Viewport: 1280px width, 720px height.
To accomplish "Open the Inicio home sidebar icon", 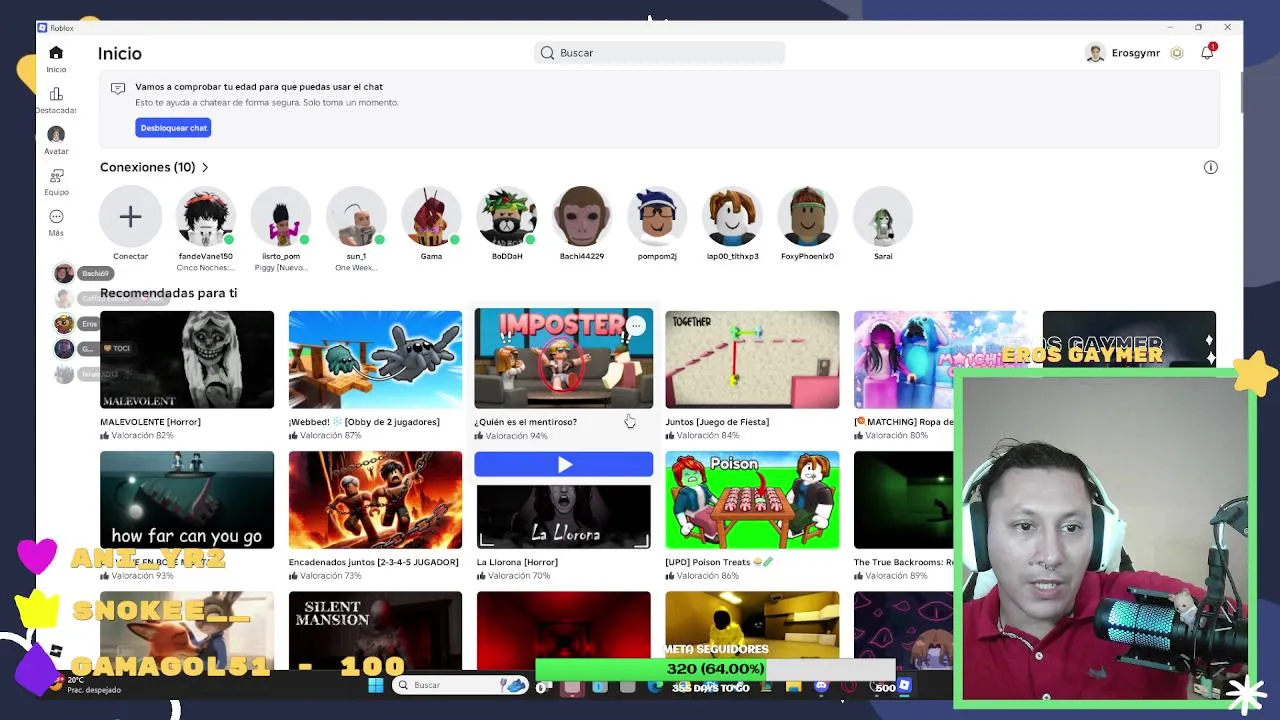I will click(56, 53).
